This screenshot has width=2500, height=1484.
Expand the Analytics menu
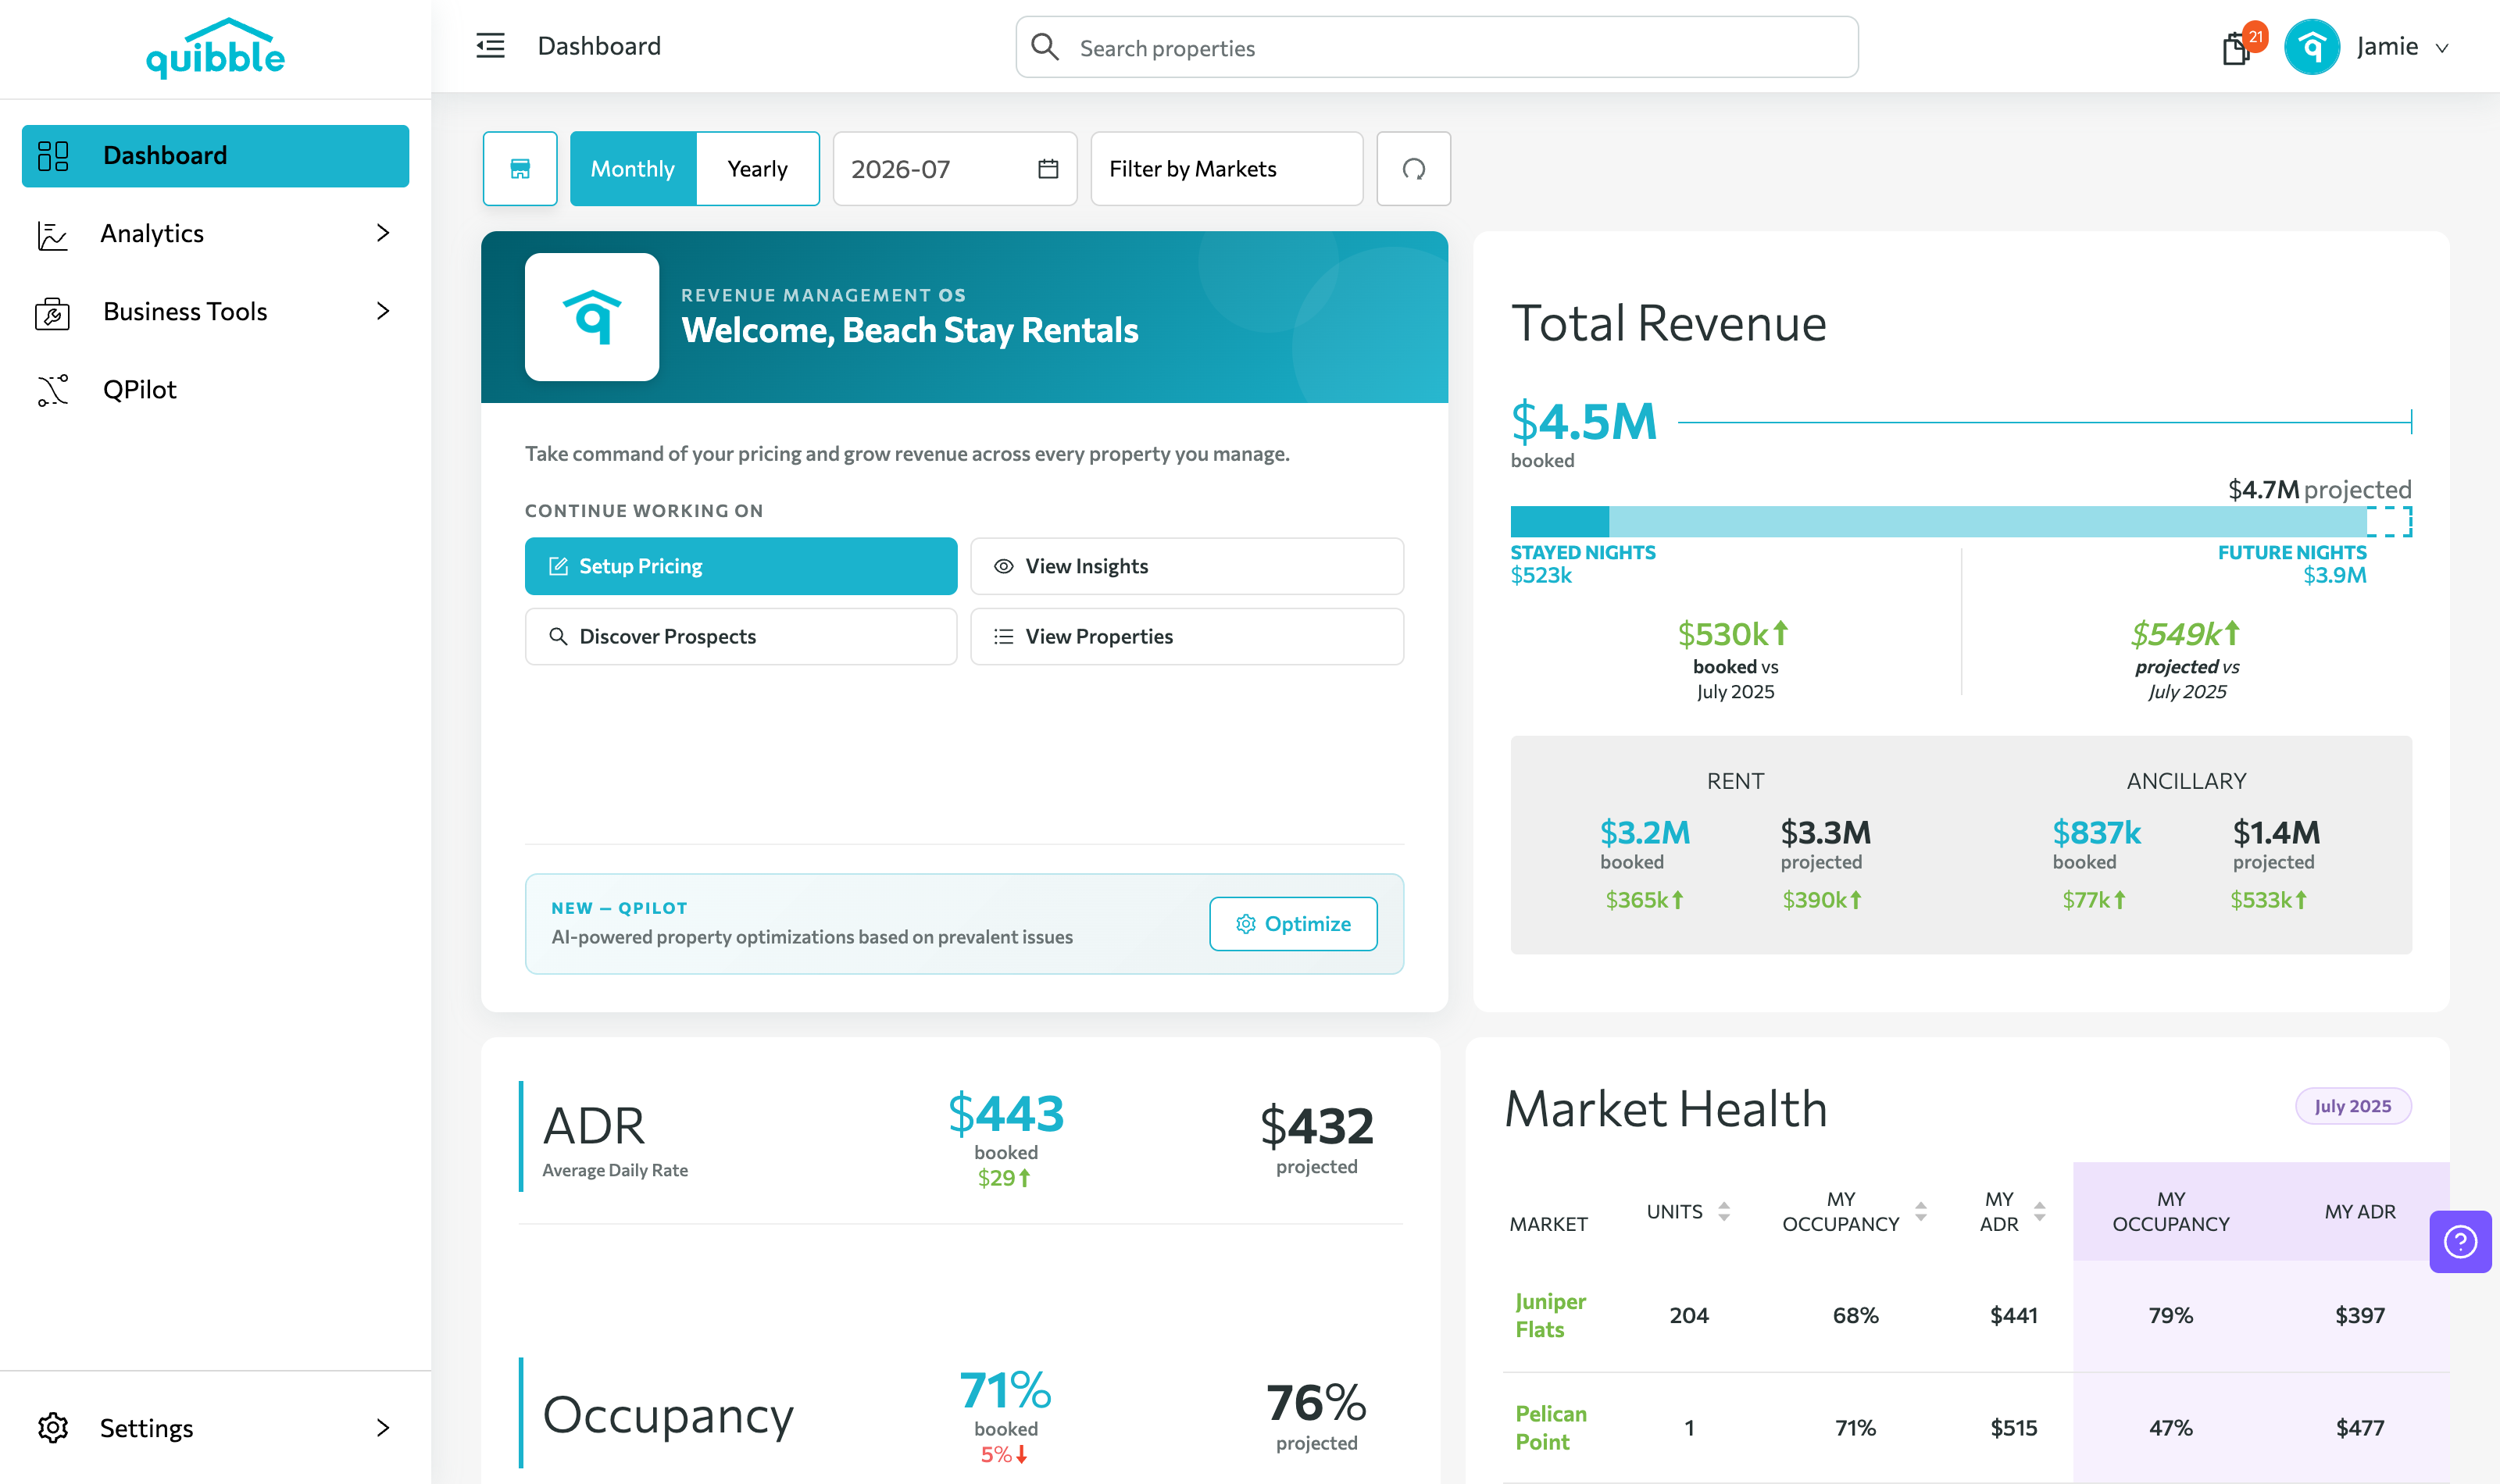click(x=383, y=233)
